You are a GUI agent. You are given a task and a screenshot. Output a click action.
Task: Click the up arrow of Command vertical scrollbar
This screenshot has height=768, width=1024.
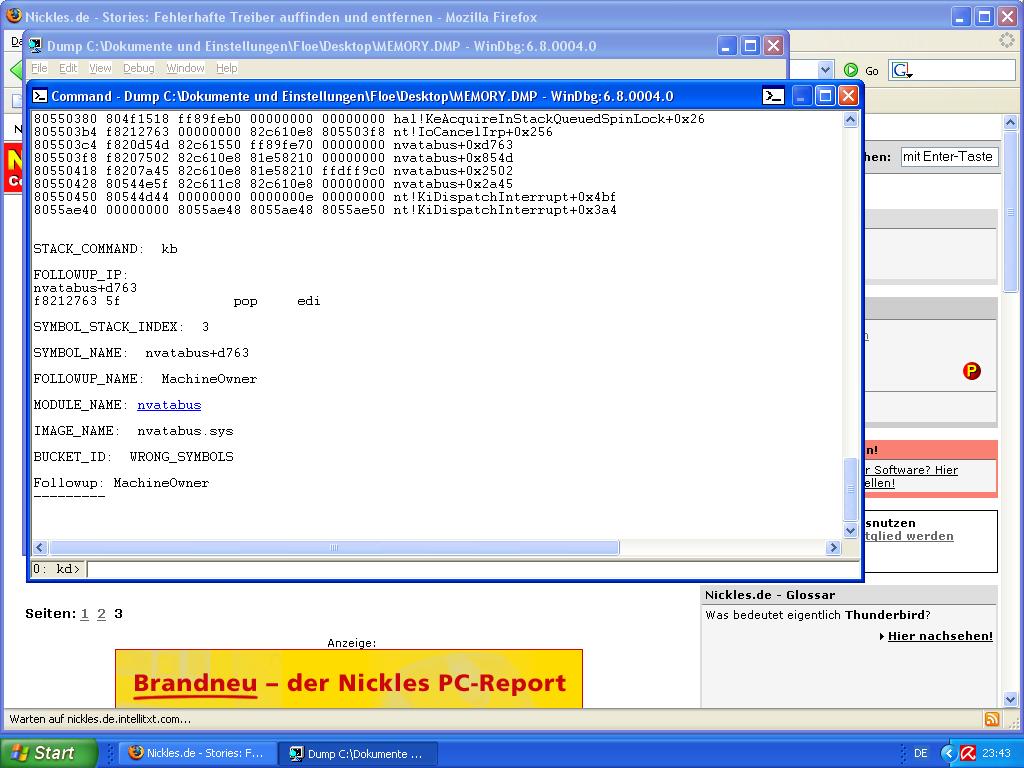850,120
